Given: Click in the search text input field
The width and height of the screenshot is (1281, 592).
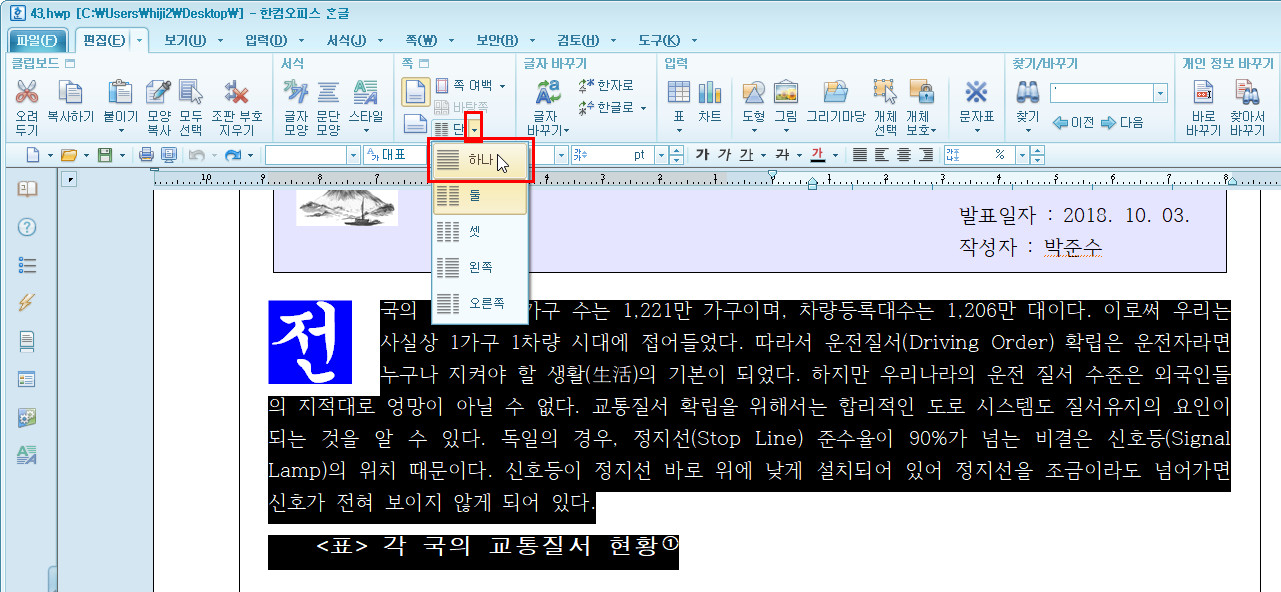Looking at the screenshot, I should coord(1100,93).
